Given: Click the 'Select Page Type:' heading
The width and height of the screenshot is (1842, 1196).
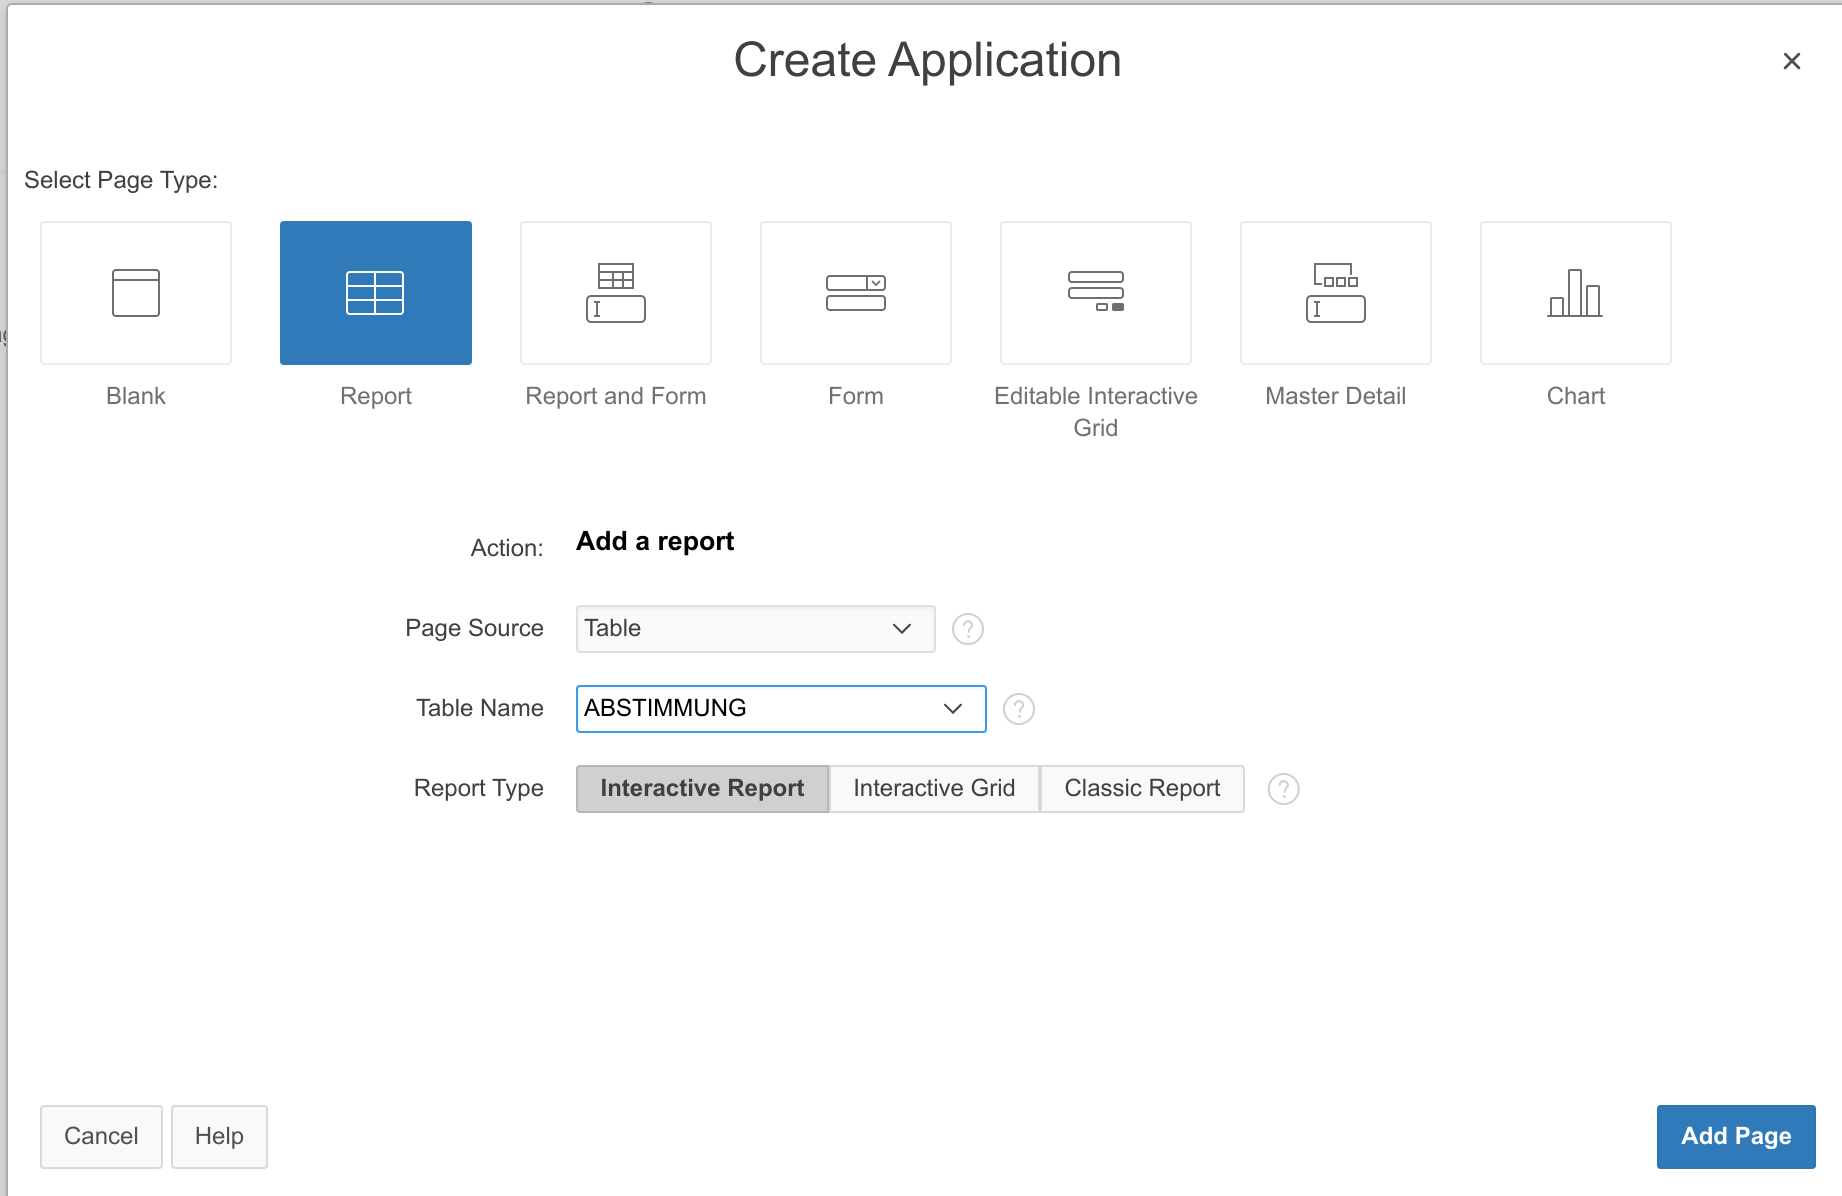Looking at the screenshot, I should (121, 181).
